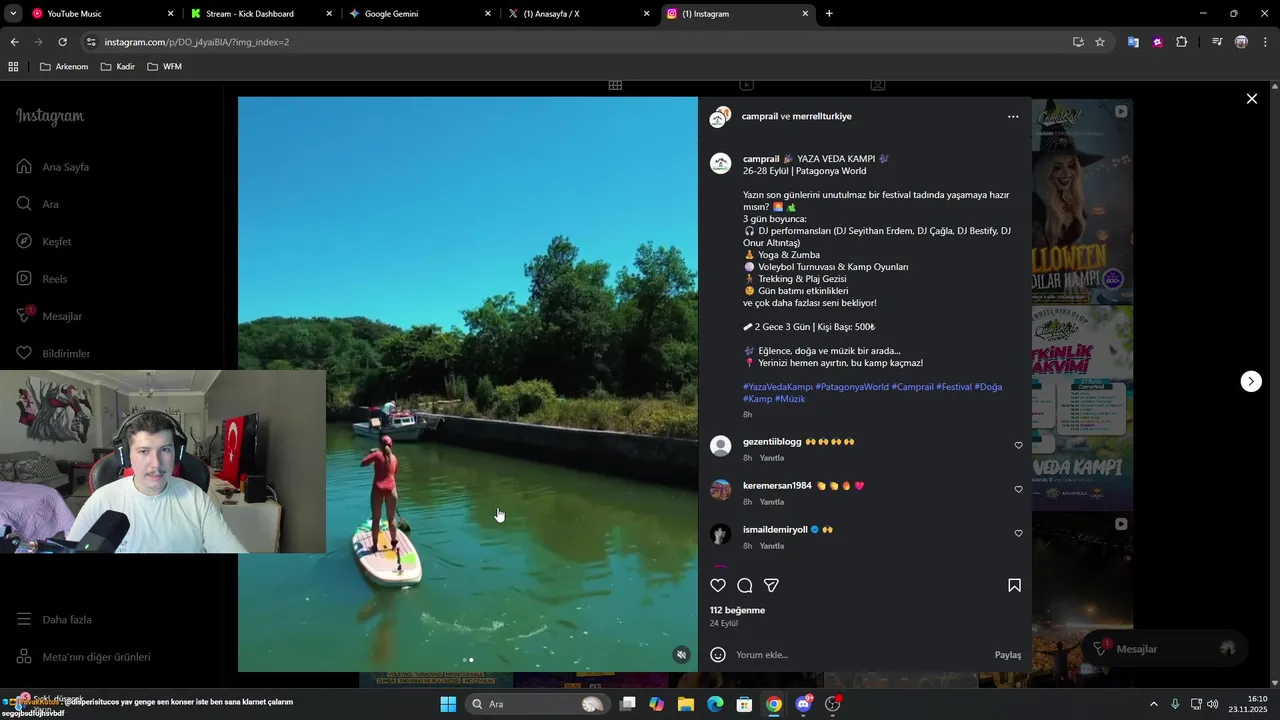Open merrellturkiye profile link

point(822,116)
